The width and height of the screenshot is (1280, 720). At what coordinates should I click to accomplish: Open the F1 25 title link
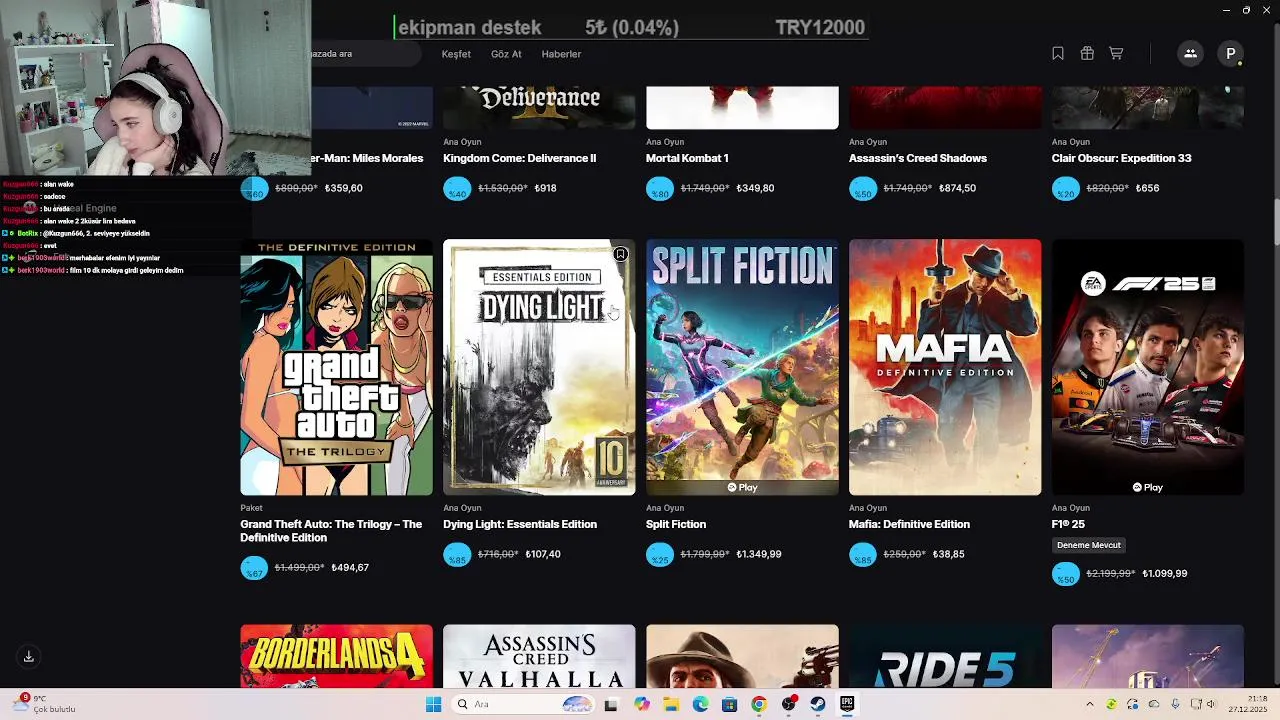pyautogui.click(x=1068, y=524)
